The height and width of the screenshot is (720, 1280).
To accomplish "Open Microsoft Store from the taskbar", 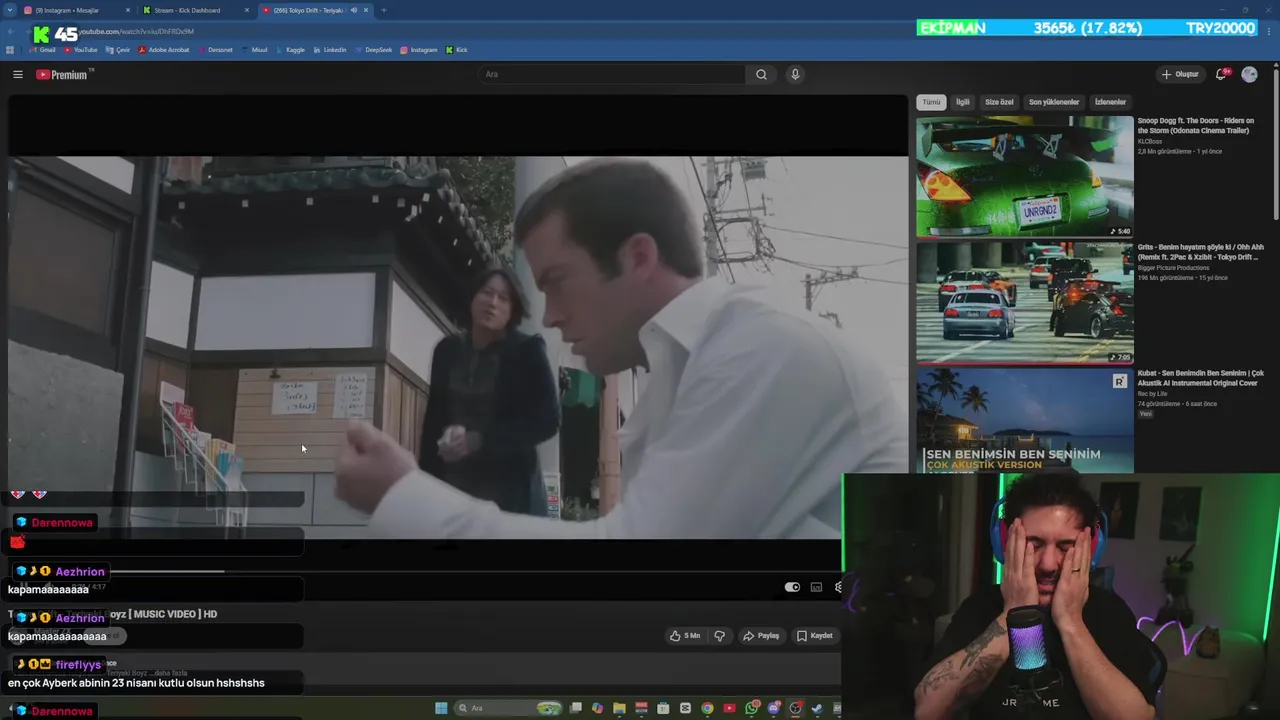I will 663,708.
